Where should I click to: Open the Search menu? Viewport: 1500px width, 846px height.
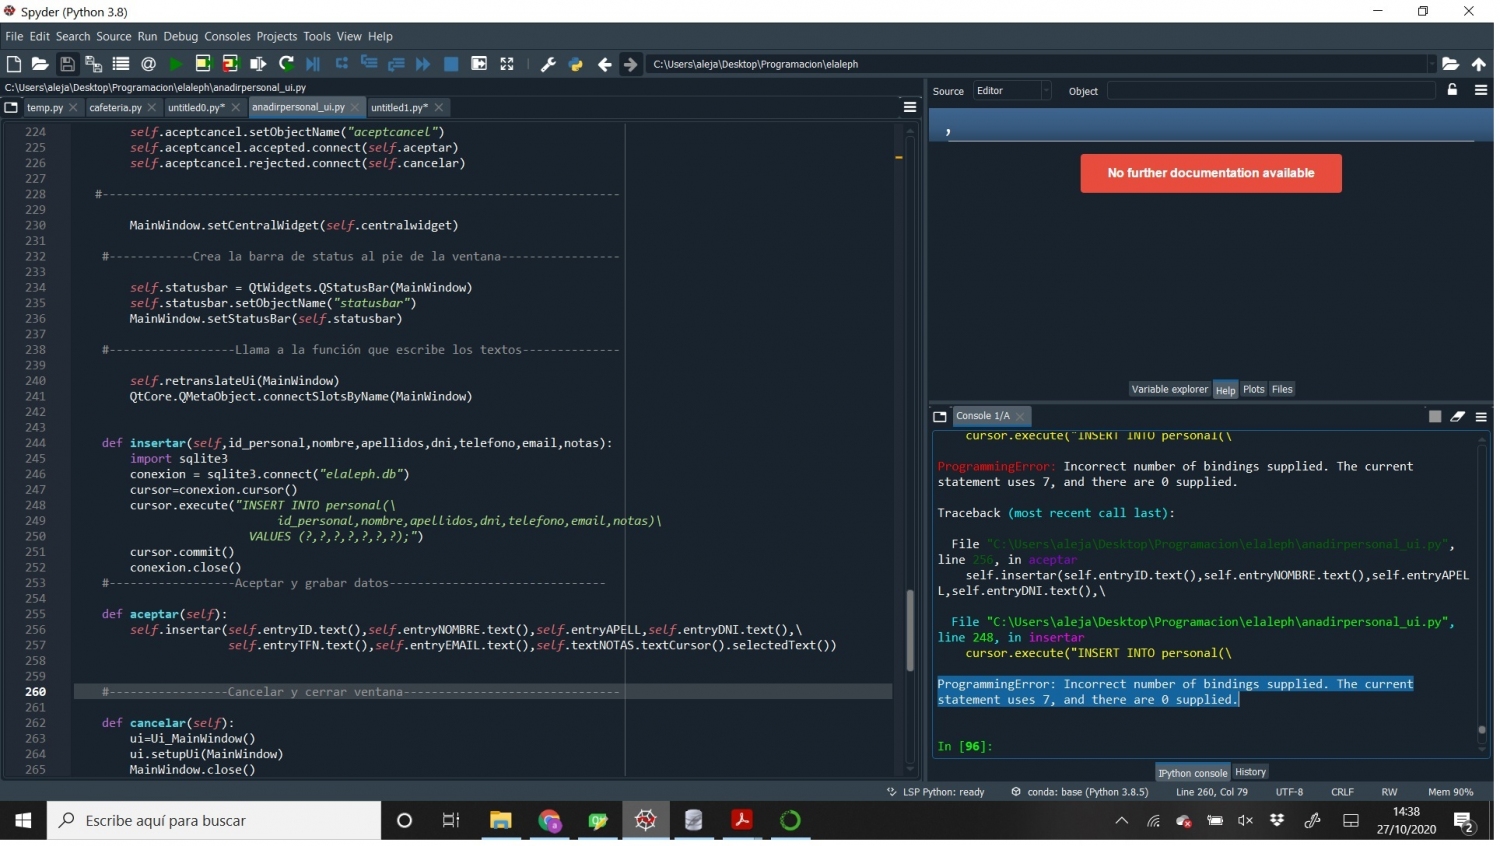point(73,36)
